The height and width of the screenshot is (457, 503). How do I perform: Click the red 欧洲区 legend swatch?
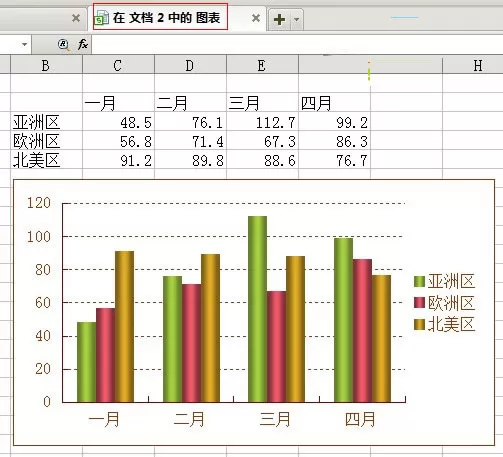[x=419, y=303]
